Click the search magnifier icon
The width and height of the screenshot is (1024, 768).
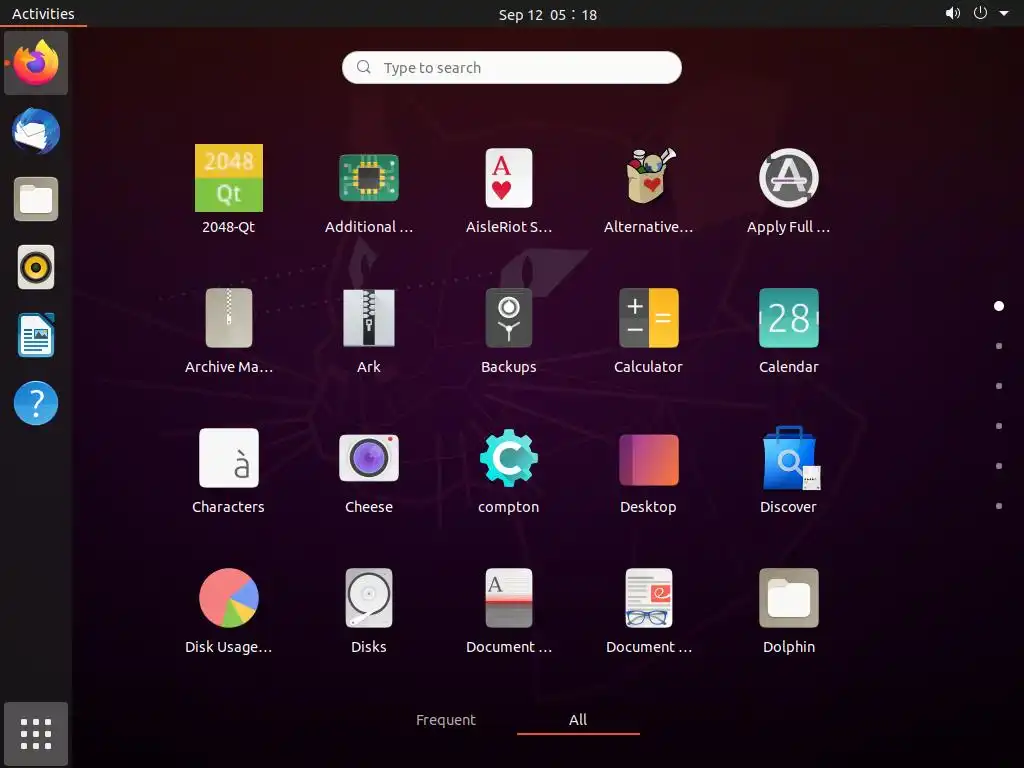coord(364,67)
